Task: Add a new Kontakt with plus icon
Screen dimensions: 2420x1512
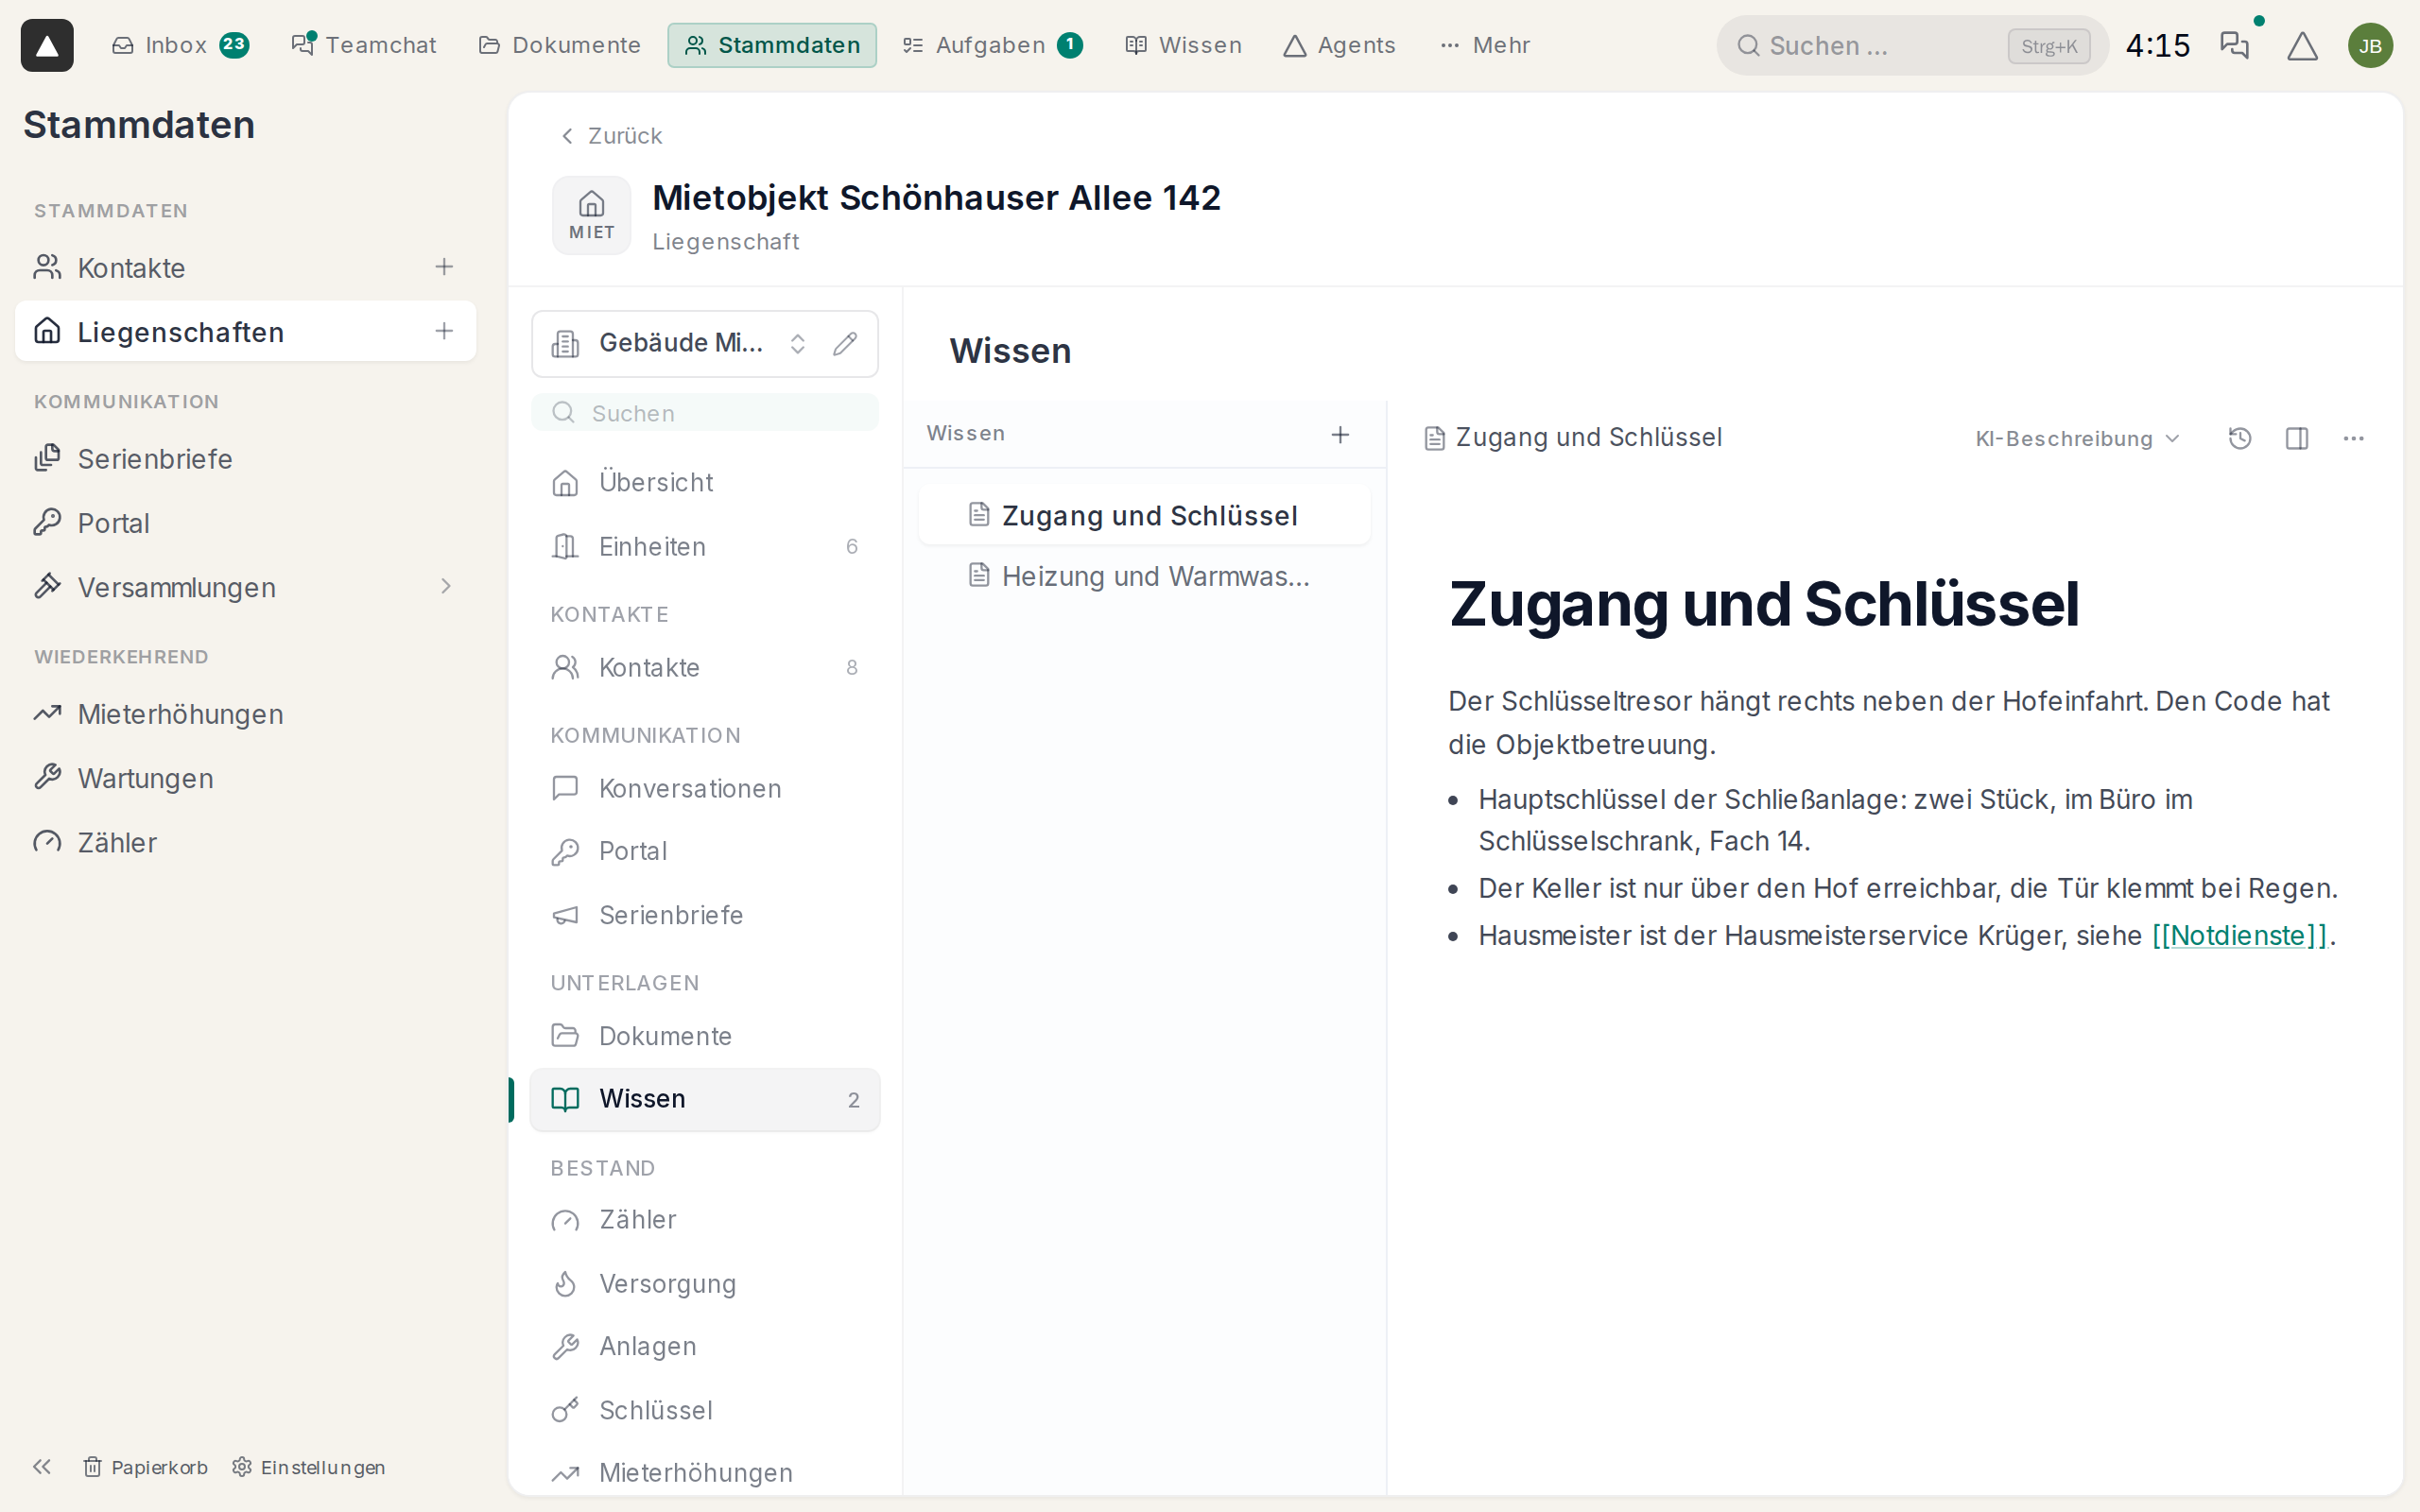Action: (x=444, y=267)
